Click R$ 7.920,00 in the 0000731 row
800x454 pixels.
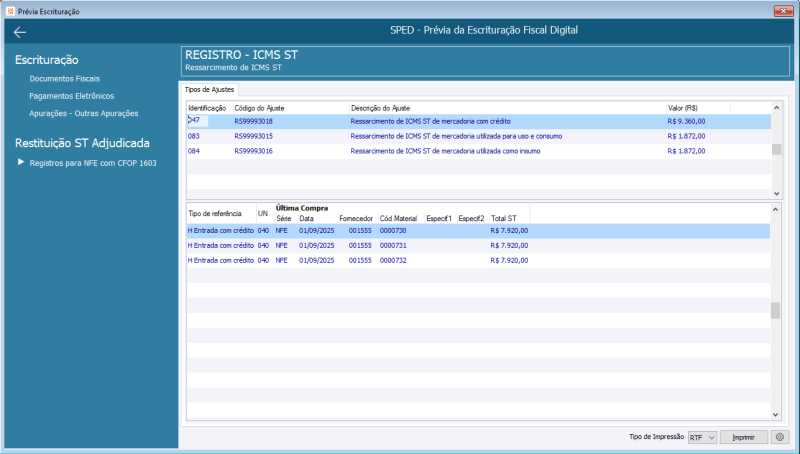pos(509,245)
